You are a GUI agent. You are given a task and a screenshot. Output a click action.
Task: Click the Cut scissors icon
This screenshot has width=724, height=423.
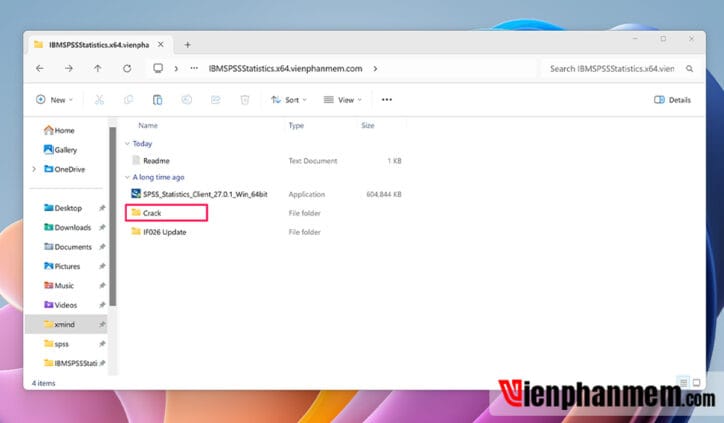99,100
